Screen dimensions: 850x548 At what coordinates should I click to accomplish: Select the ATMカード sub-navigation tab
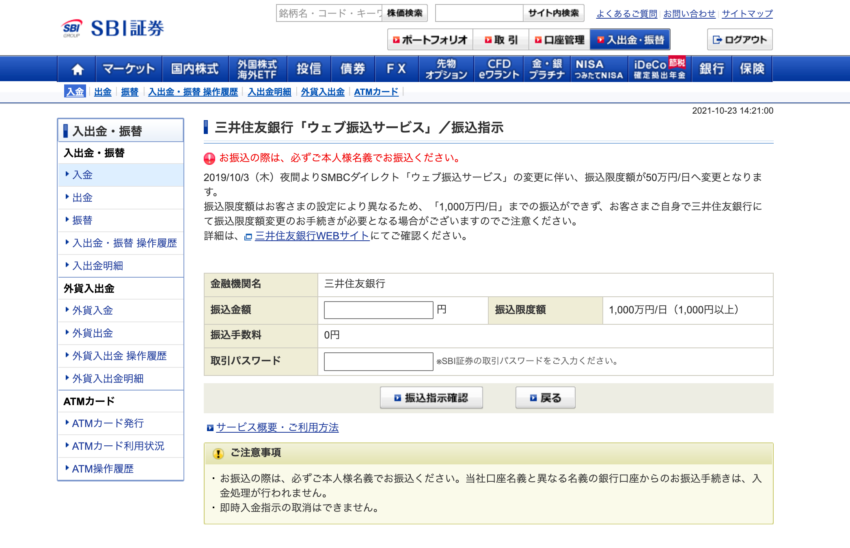[x=376, y=92]
